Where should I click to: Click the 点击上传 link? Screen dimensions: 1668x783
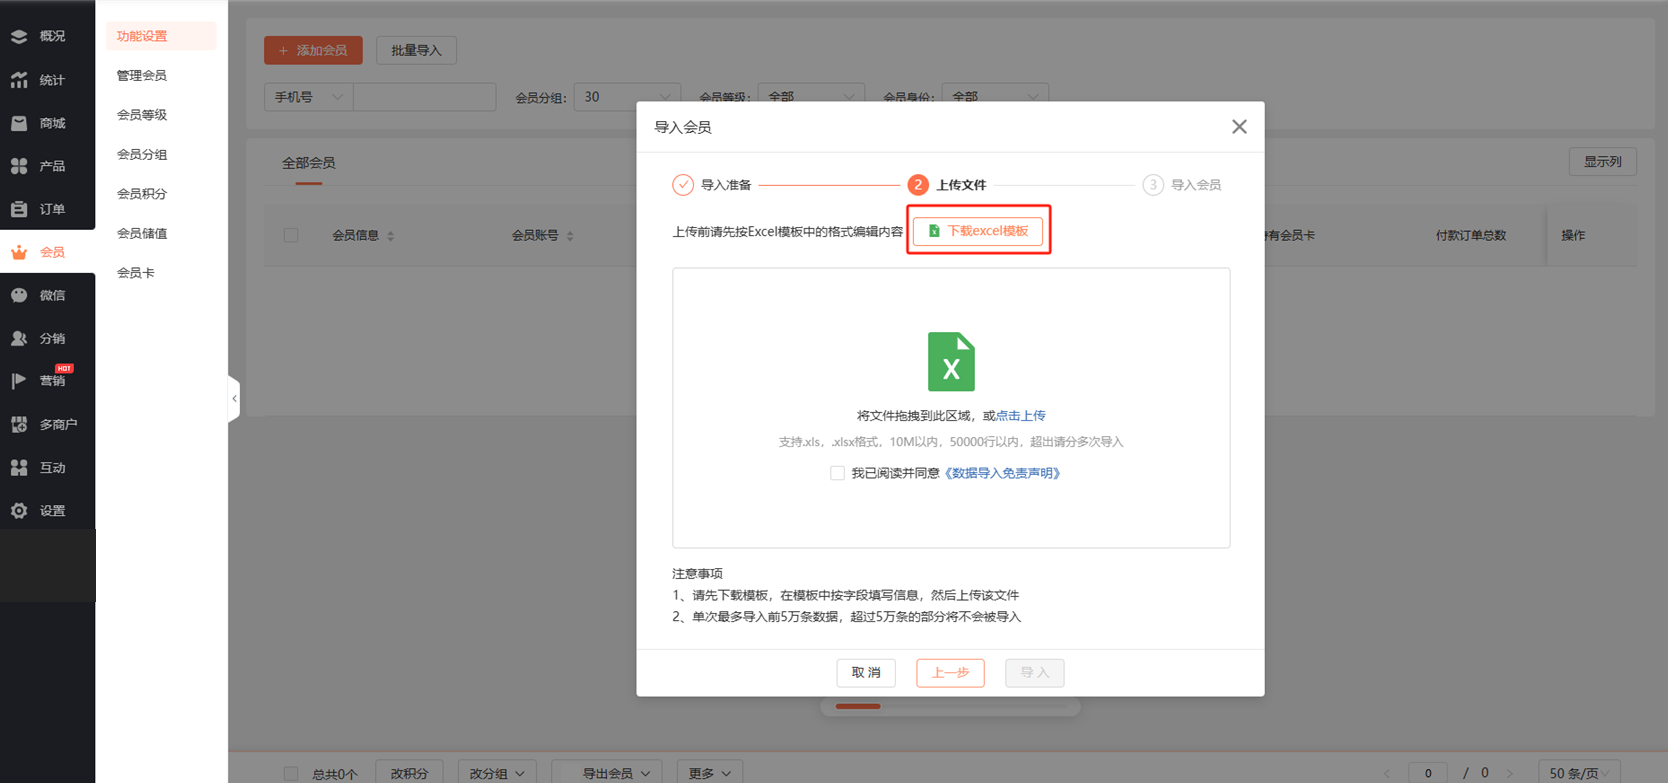pyautogui.click(x=1020, y=416)
